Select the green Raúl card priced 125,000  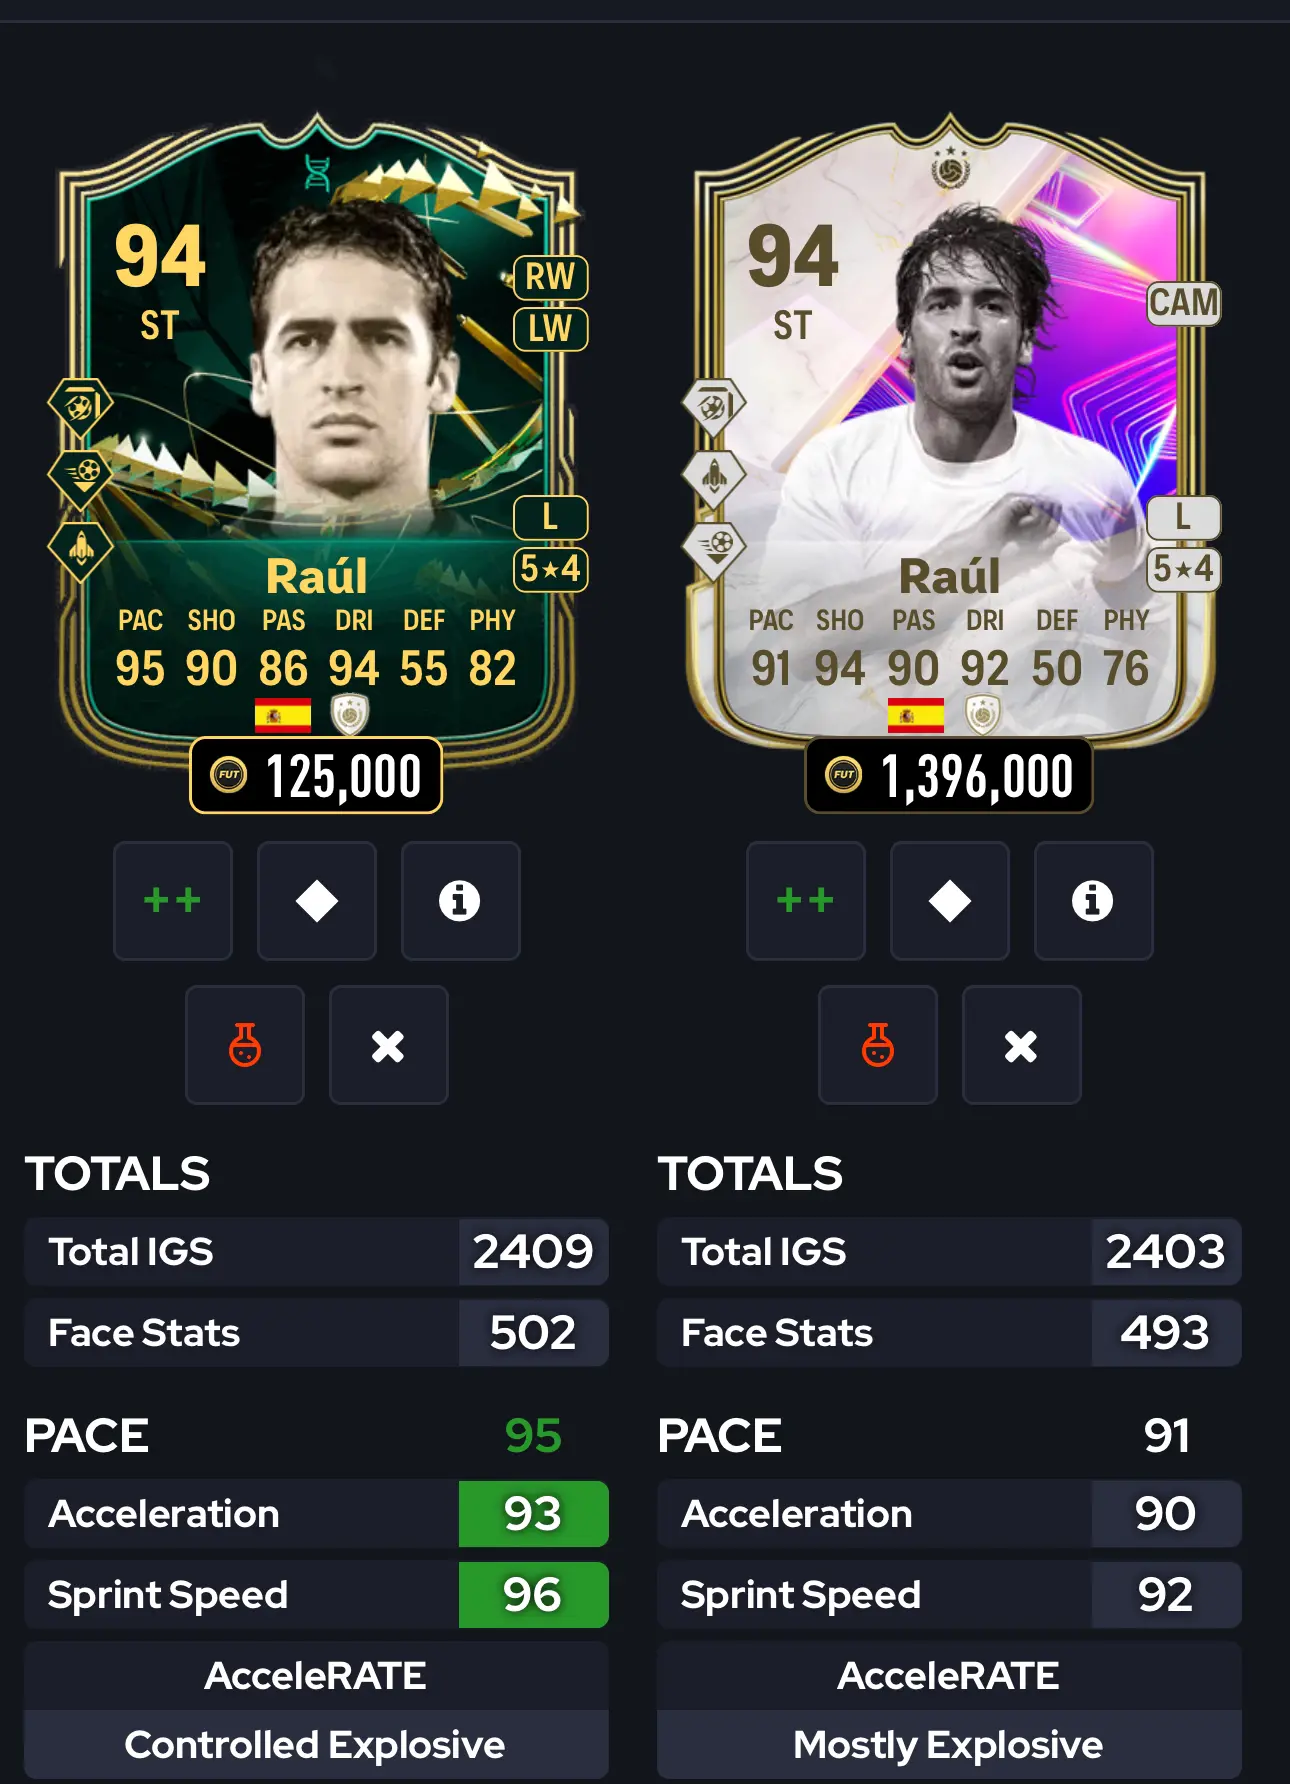[x=318, y=430]
